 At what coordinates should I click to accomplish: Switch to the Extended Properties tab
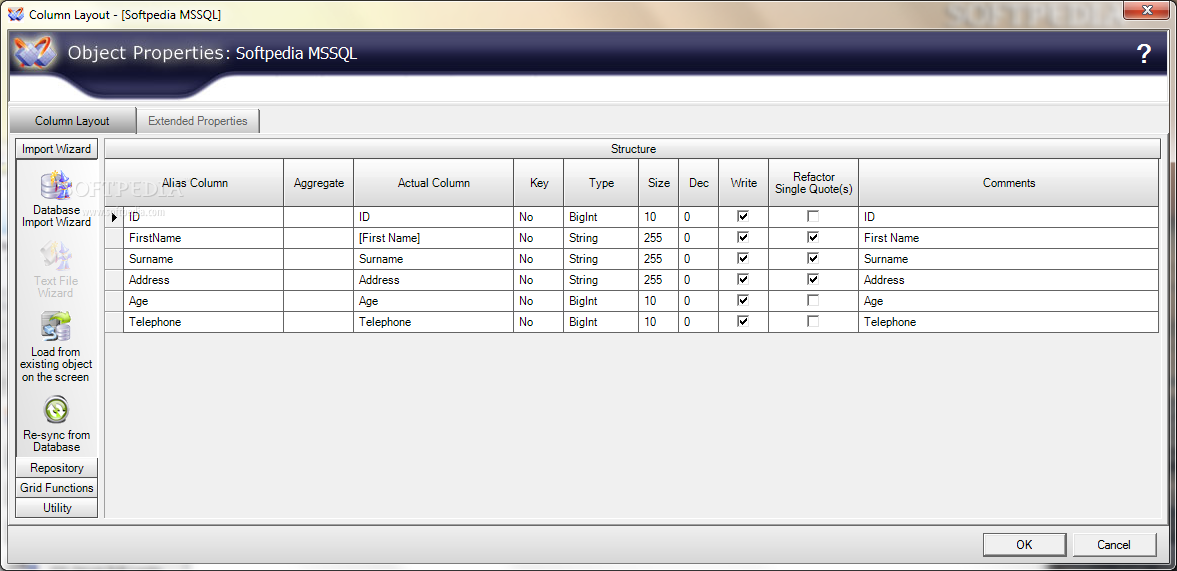click(x=197, y=121)
